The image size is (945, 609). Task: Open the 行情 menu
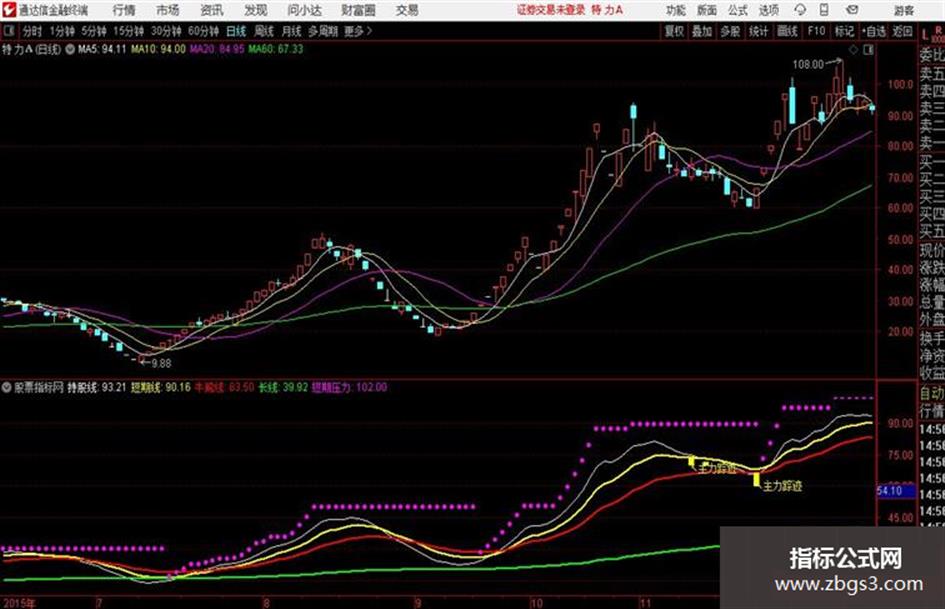click(x=124, y=10)
